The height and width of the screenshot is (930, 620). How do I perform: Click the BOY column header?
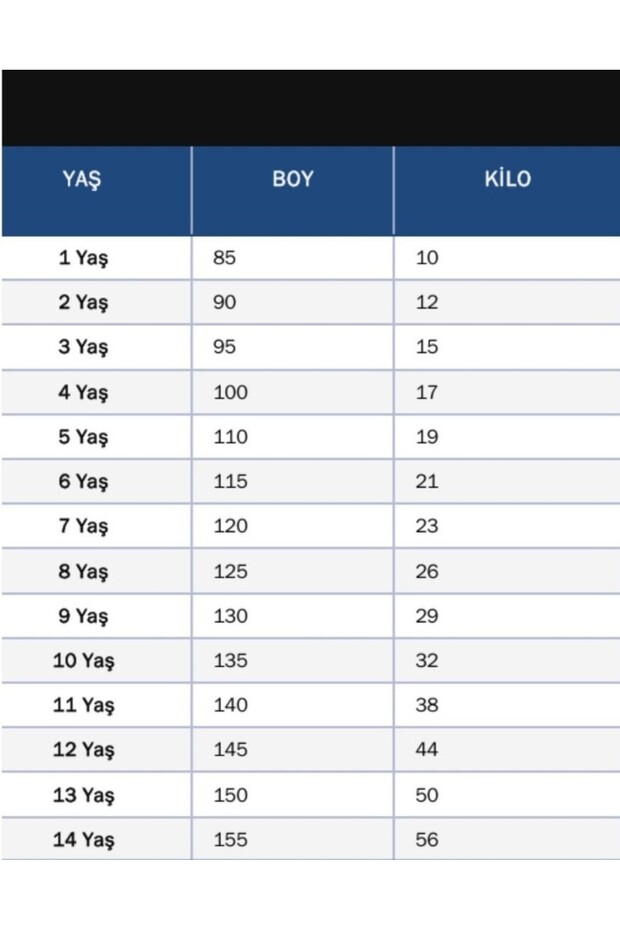tap(292, 180)
